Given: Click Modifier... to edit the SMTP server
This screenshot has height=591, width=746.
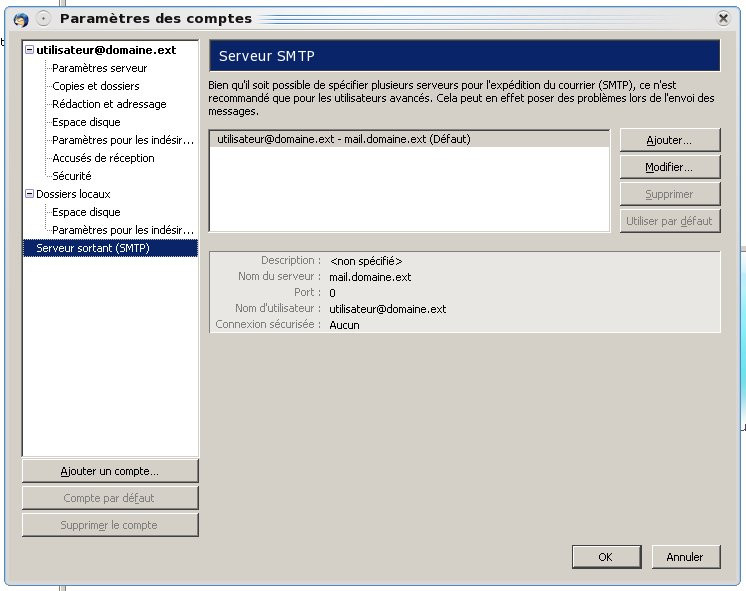Looking at the screenshot, I should 669,167.
